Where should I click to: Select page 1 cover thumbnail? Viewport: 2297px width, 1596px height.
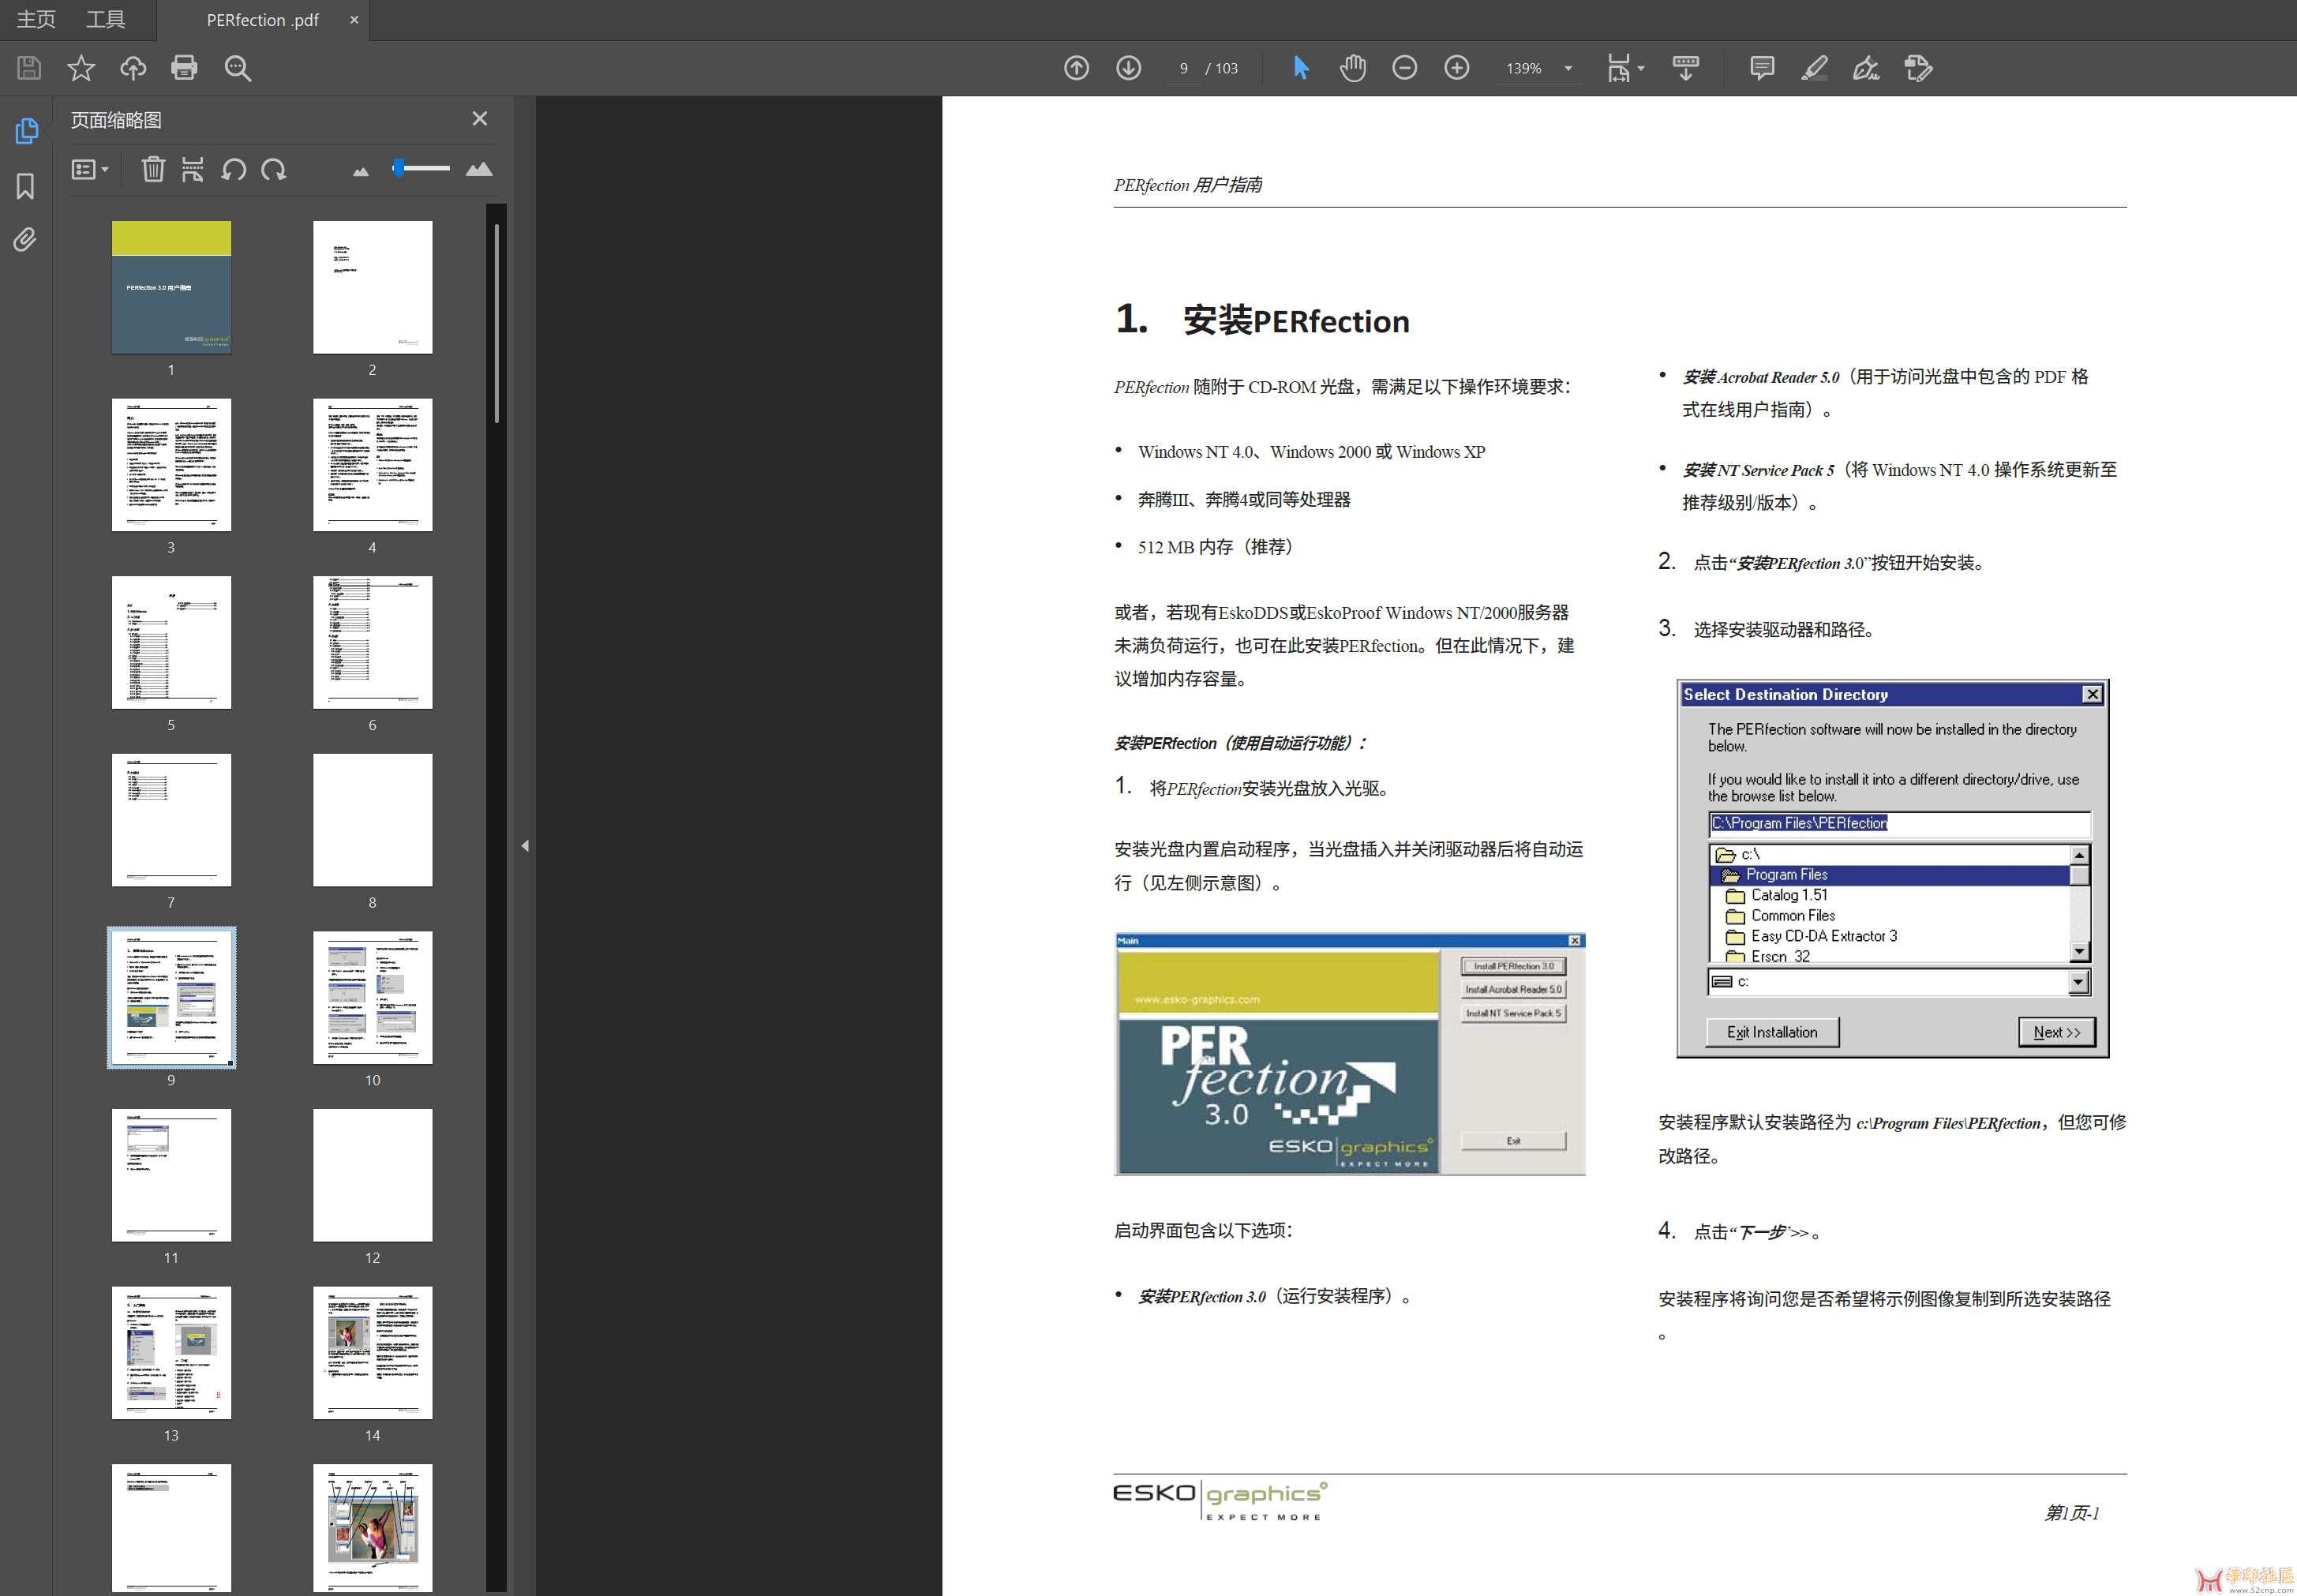click(171, 287)
